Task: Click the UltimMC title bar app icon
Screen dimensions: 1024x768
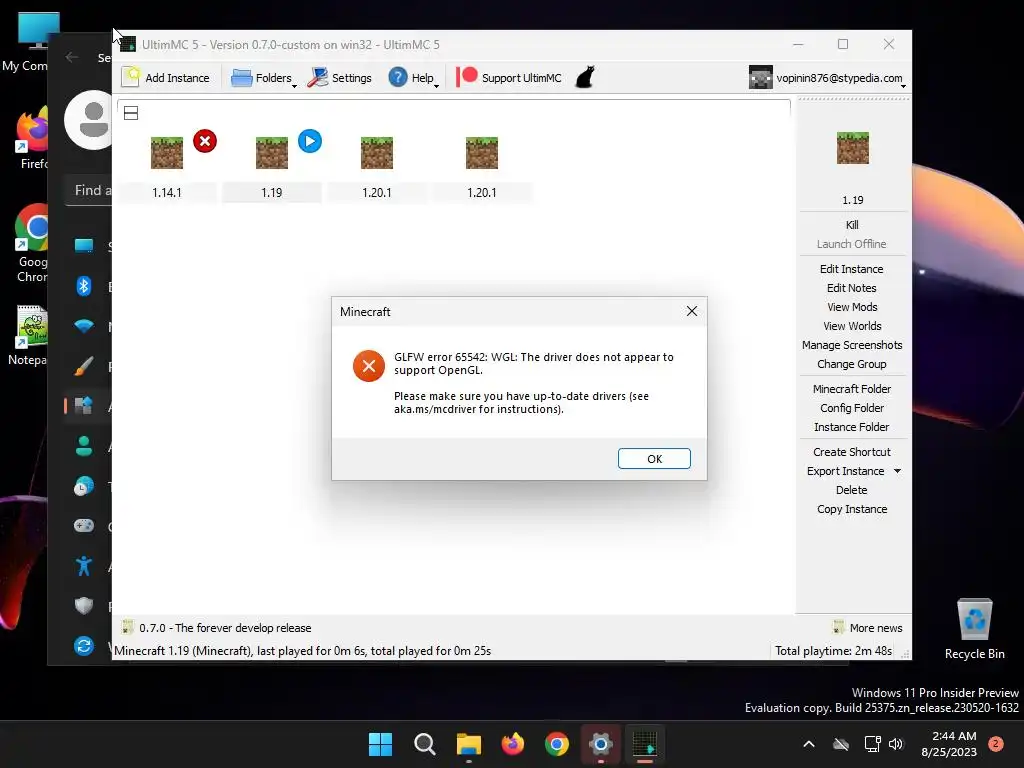Action: (x=127, y=44)
